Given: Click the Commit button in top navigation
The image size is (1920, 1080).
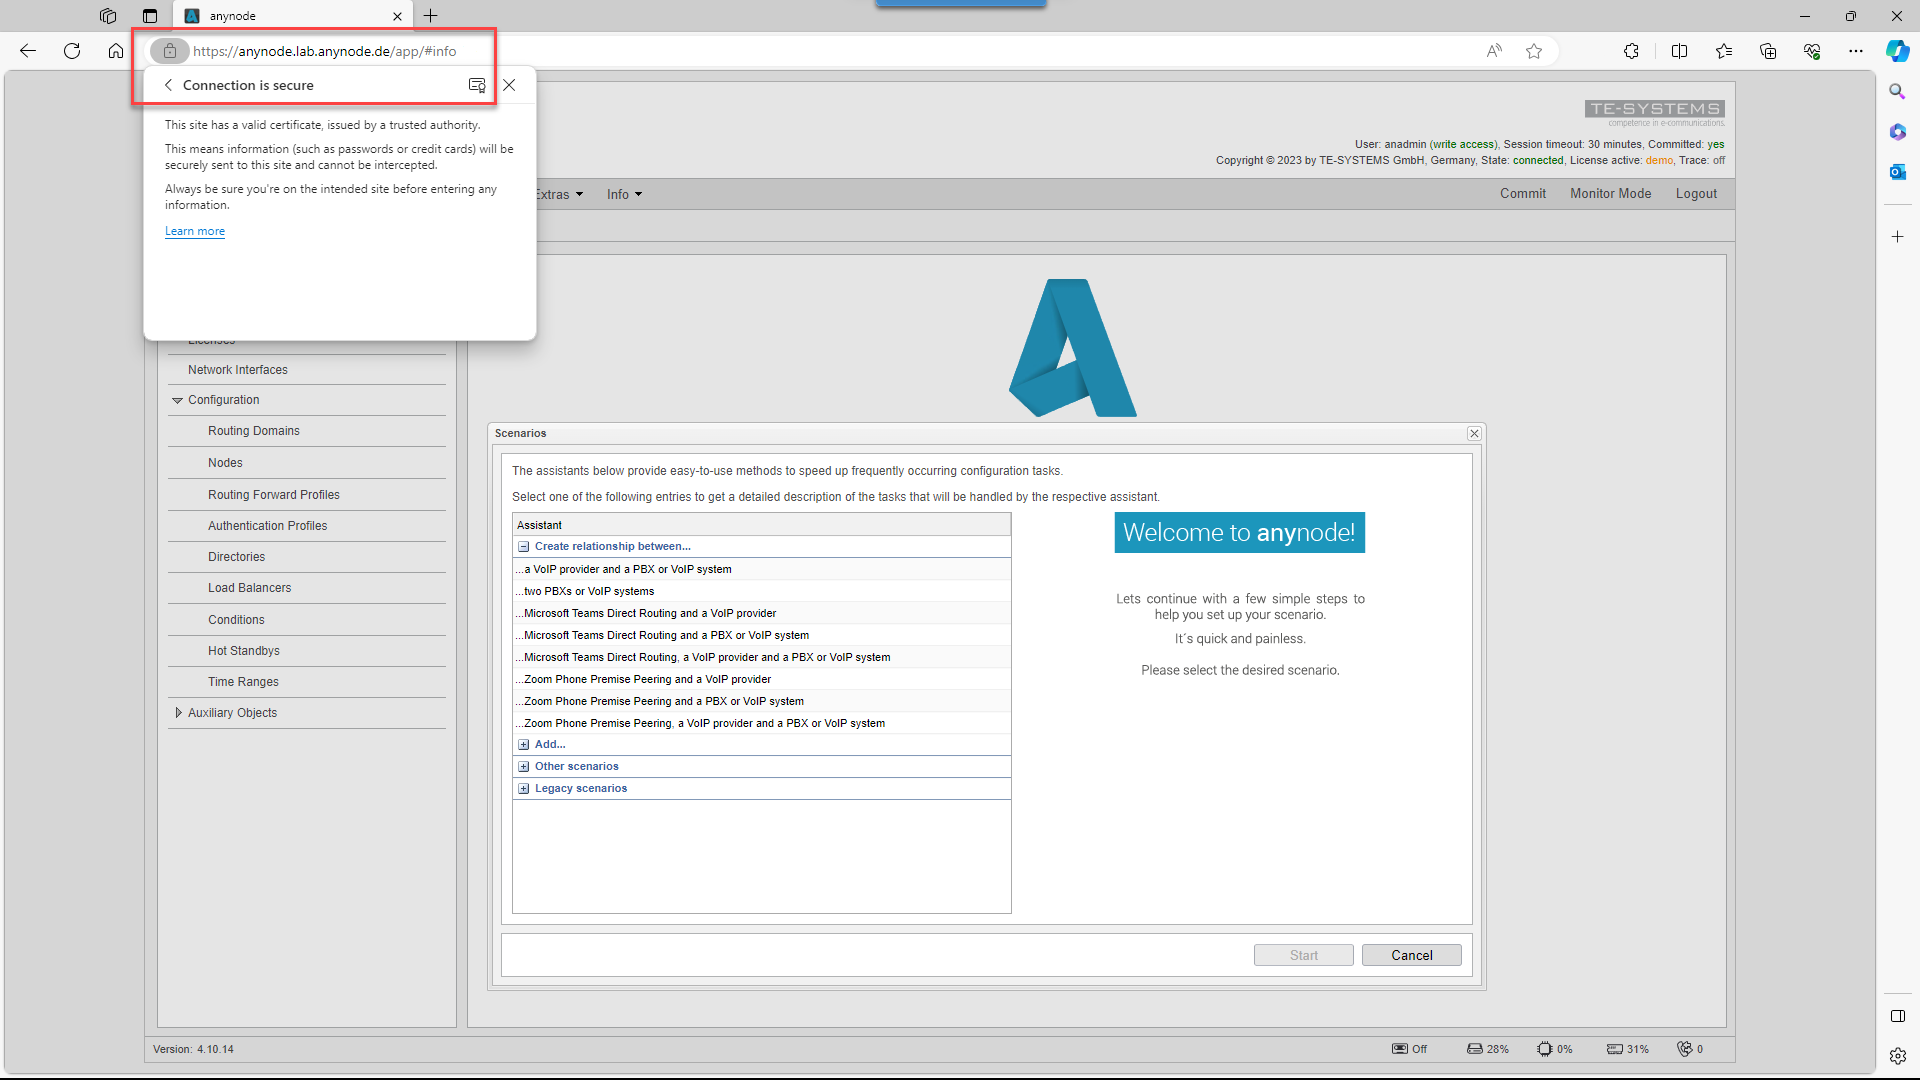Looking at the screenshot, I should [1524, 193].
